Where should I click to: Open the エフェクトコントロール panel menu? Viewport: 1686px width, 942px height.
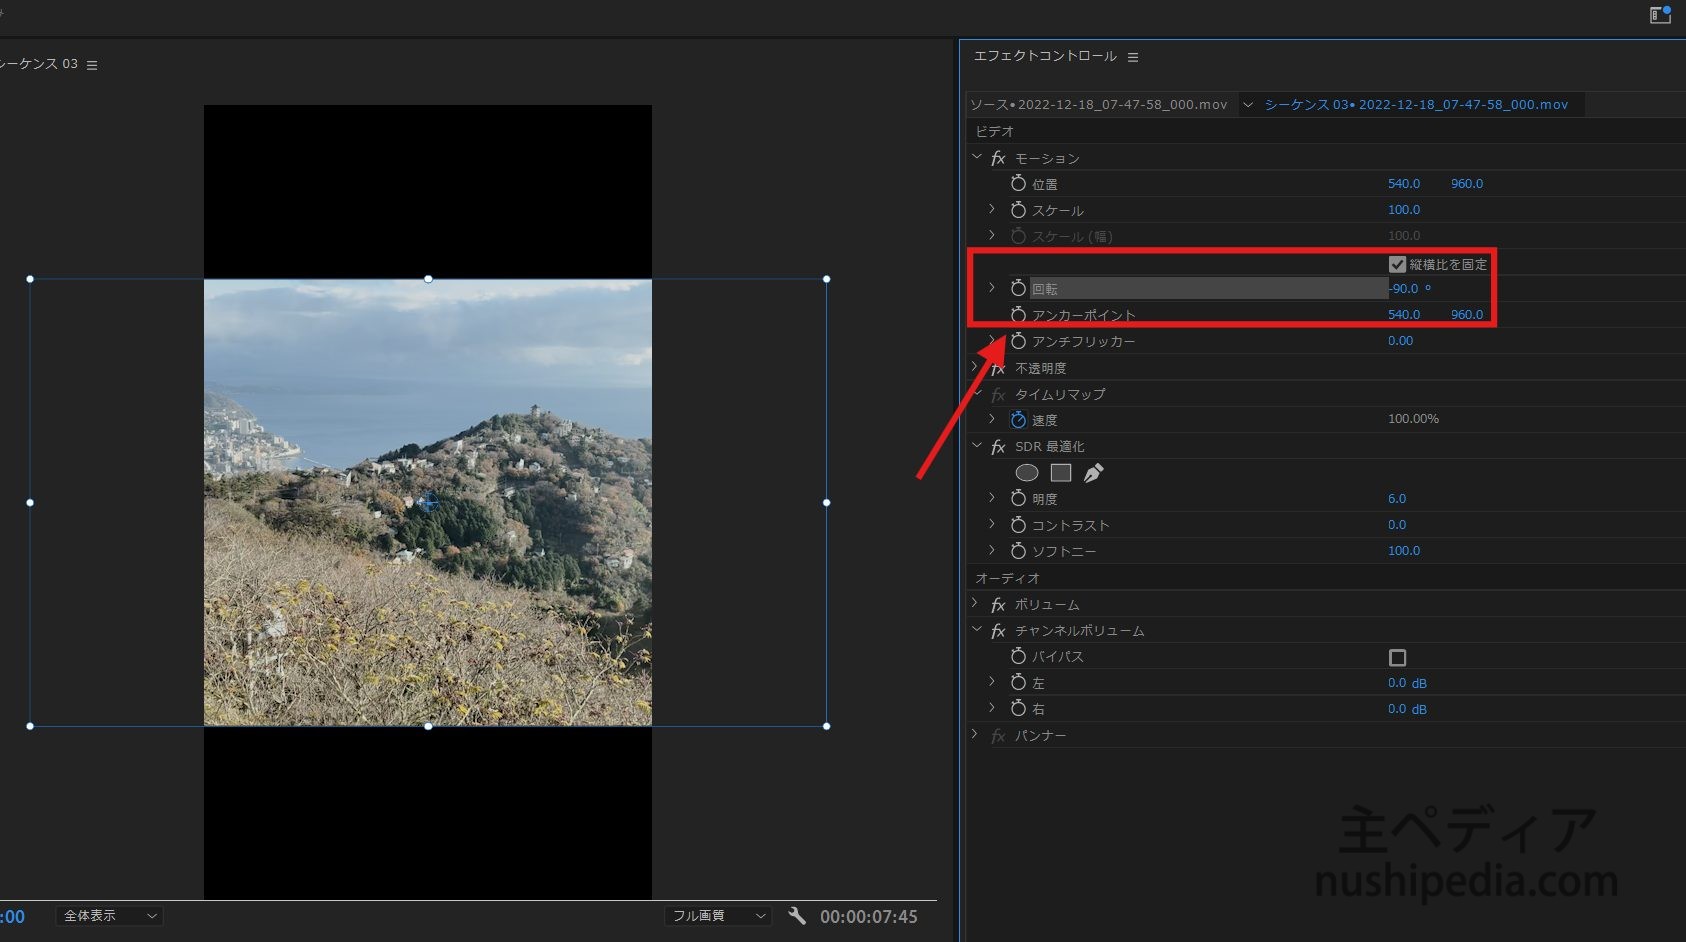click(x=1133, y=58)
